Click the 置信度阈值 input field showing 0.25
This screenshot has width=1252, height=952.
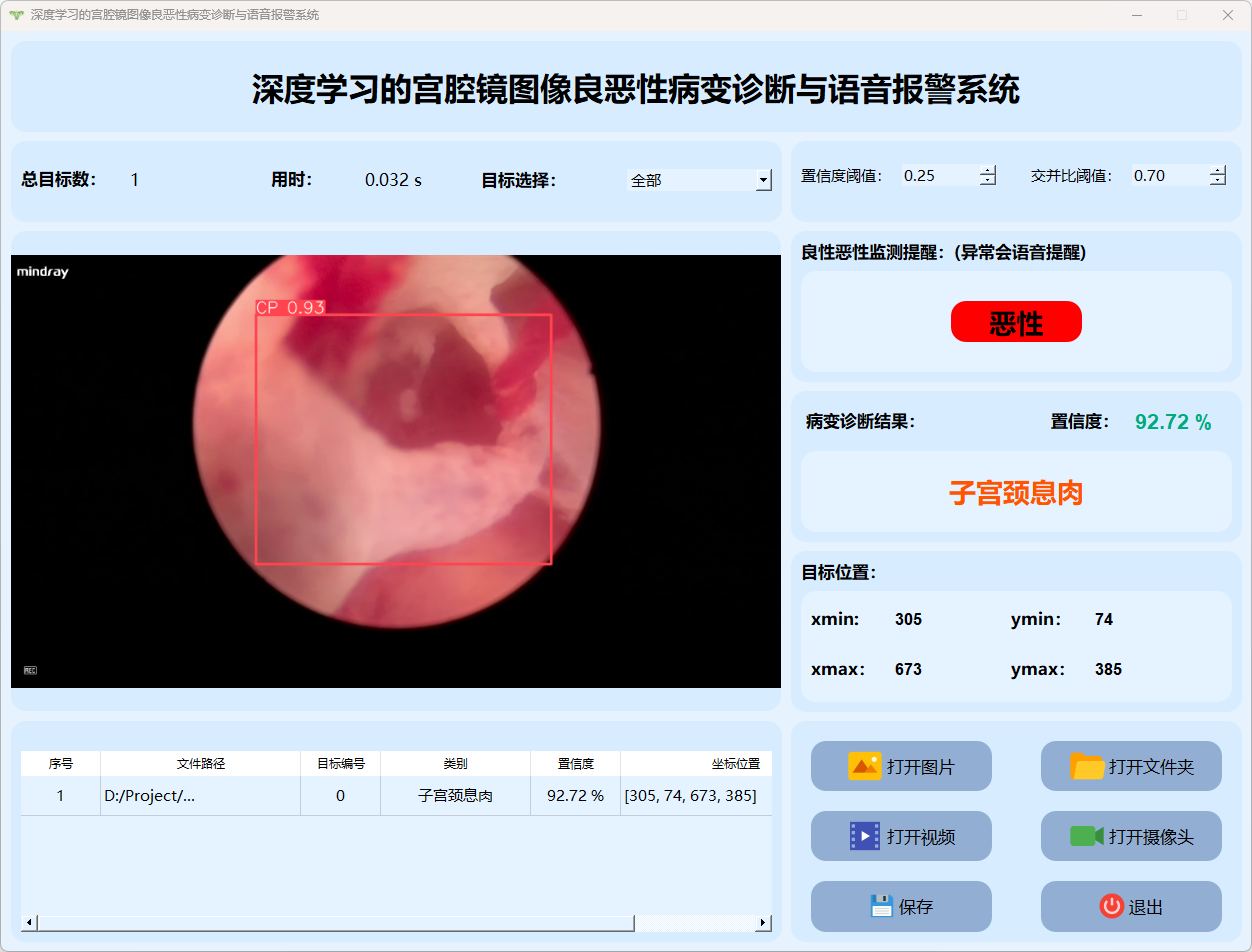(x=938, y=176)
